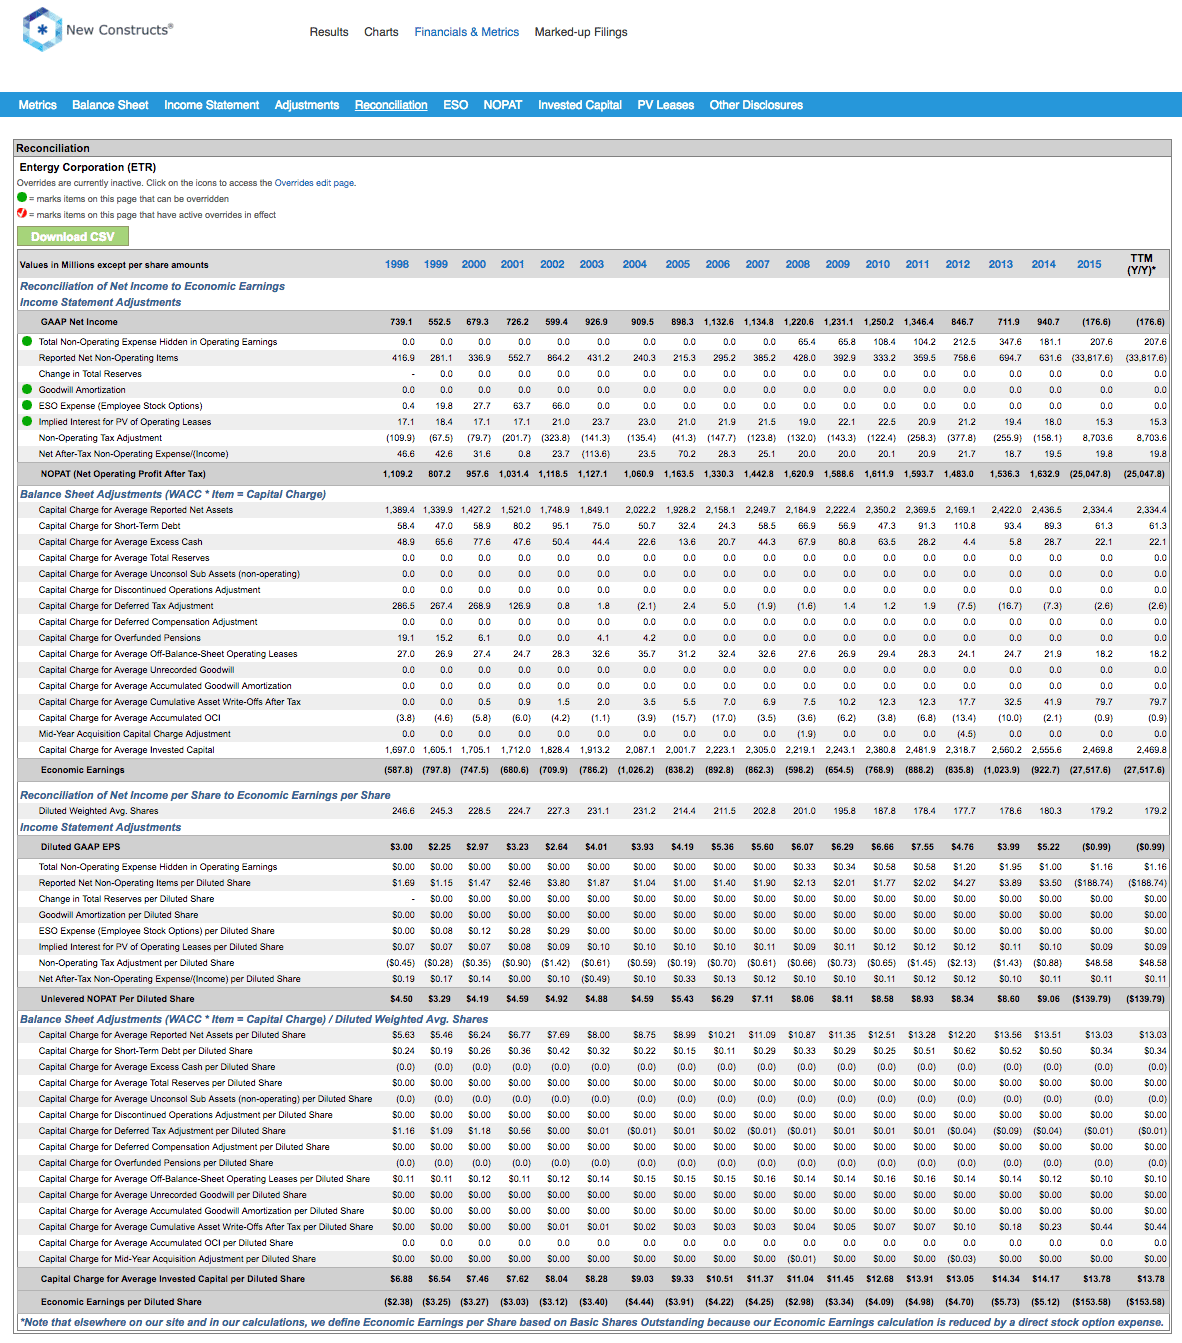Screen dimensions: 1182x1343
Task: Open the Balance Sheet section
Action: click(110, 105)
